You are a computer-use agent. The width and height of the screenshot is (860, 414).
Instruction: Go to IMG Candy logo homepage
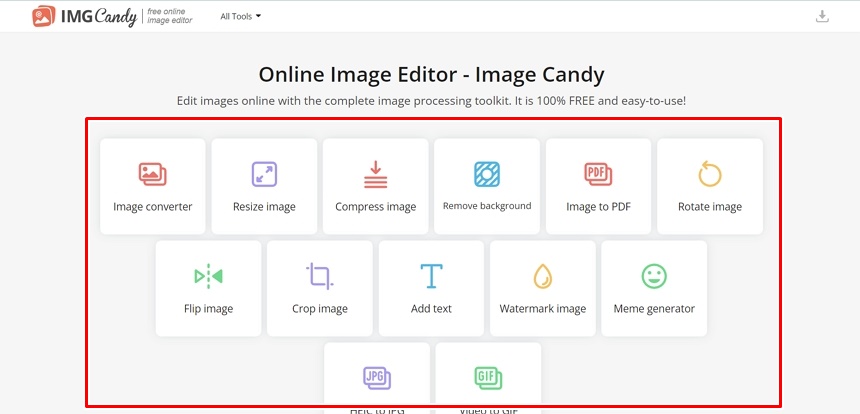[84, 16]
